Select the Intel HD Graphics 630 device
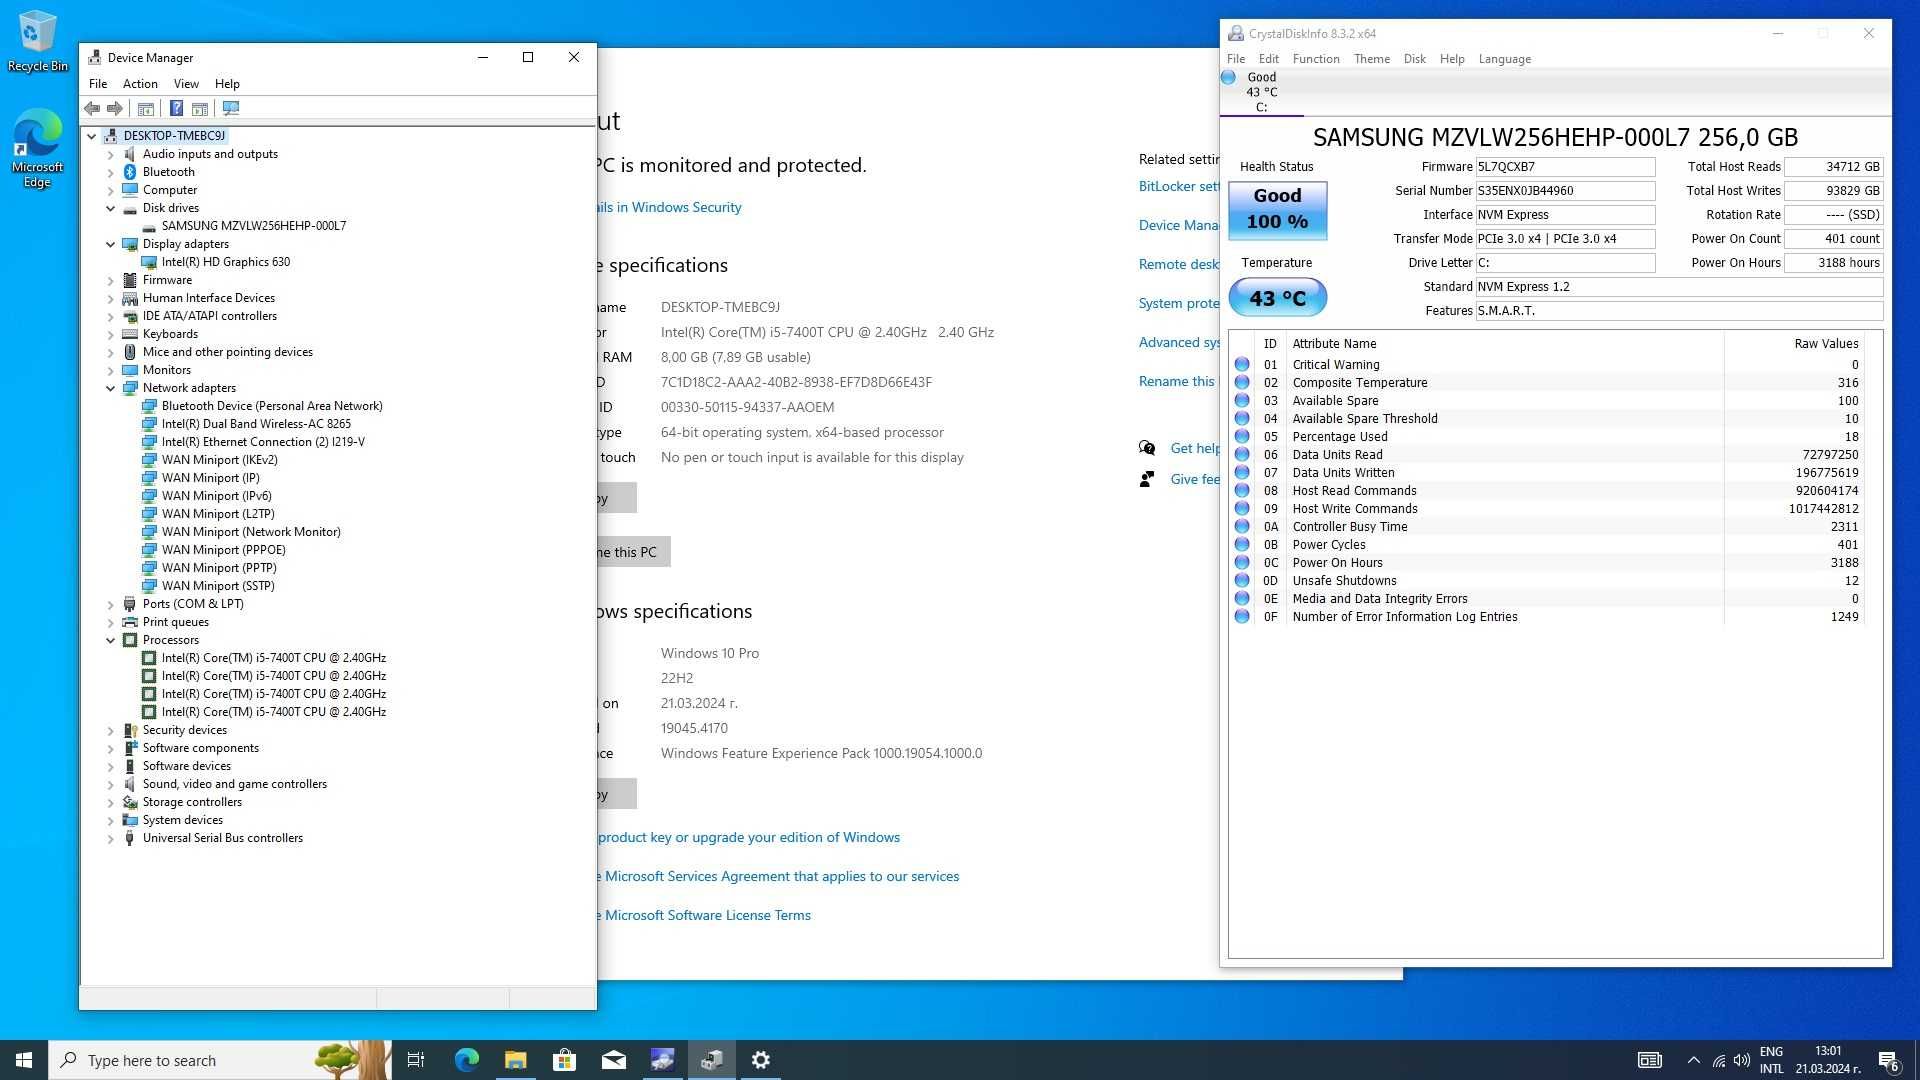This screenshot has height=1080, width=1920. tap(226, 262)
